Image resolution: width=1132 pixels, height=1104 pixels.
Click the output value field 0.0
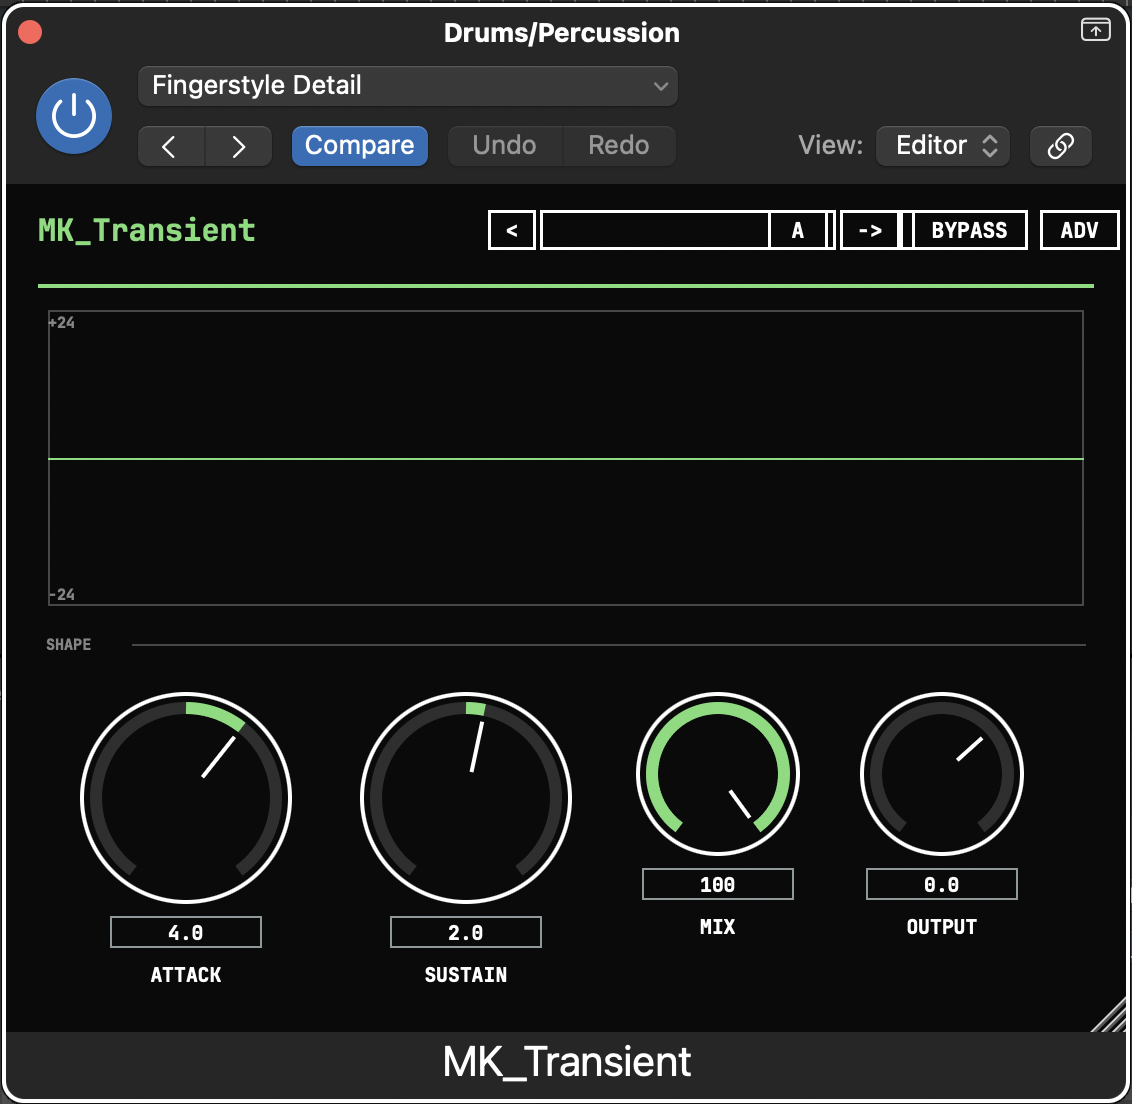click(941, 884)
